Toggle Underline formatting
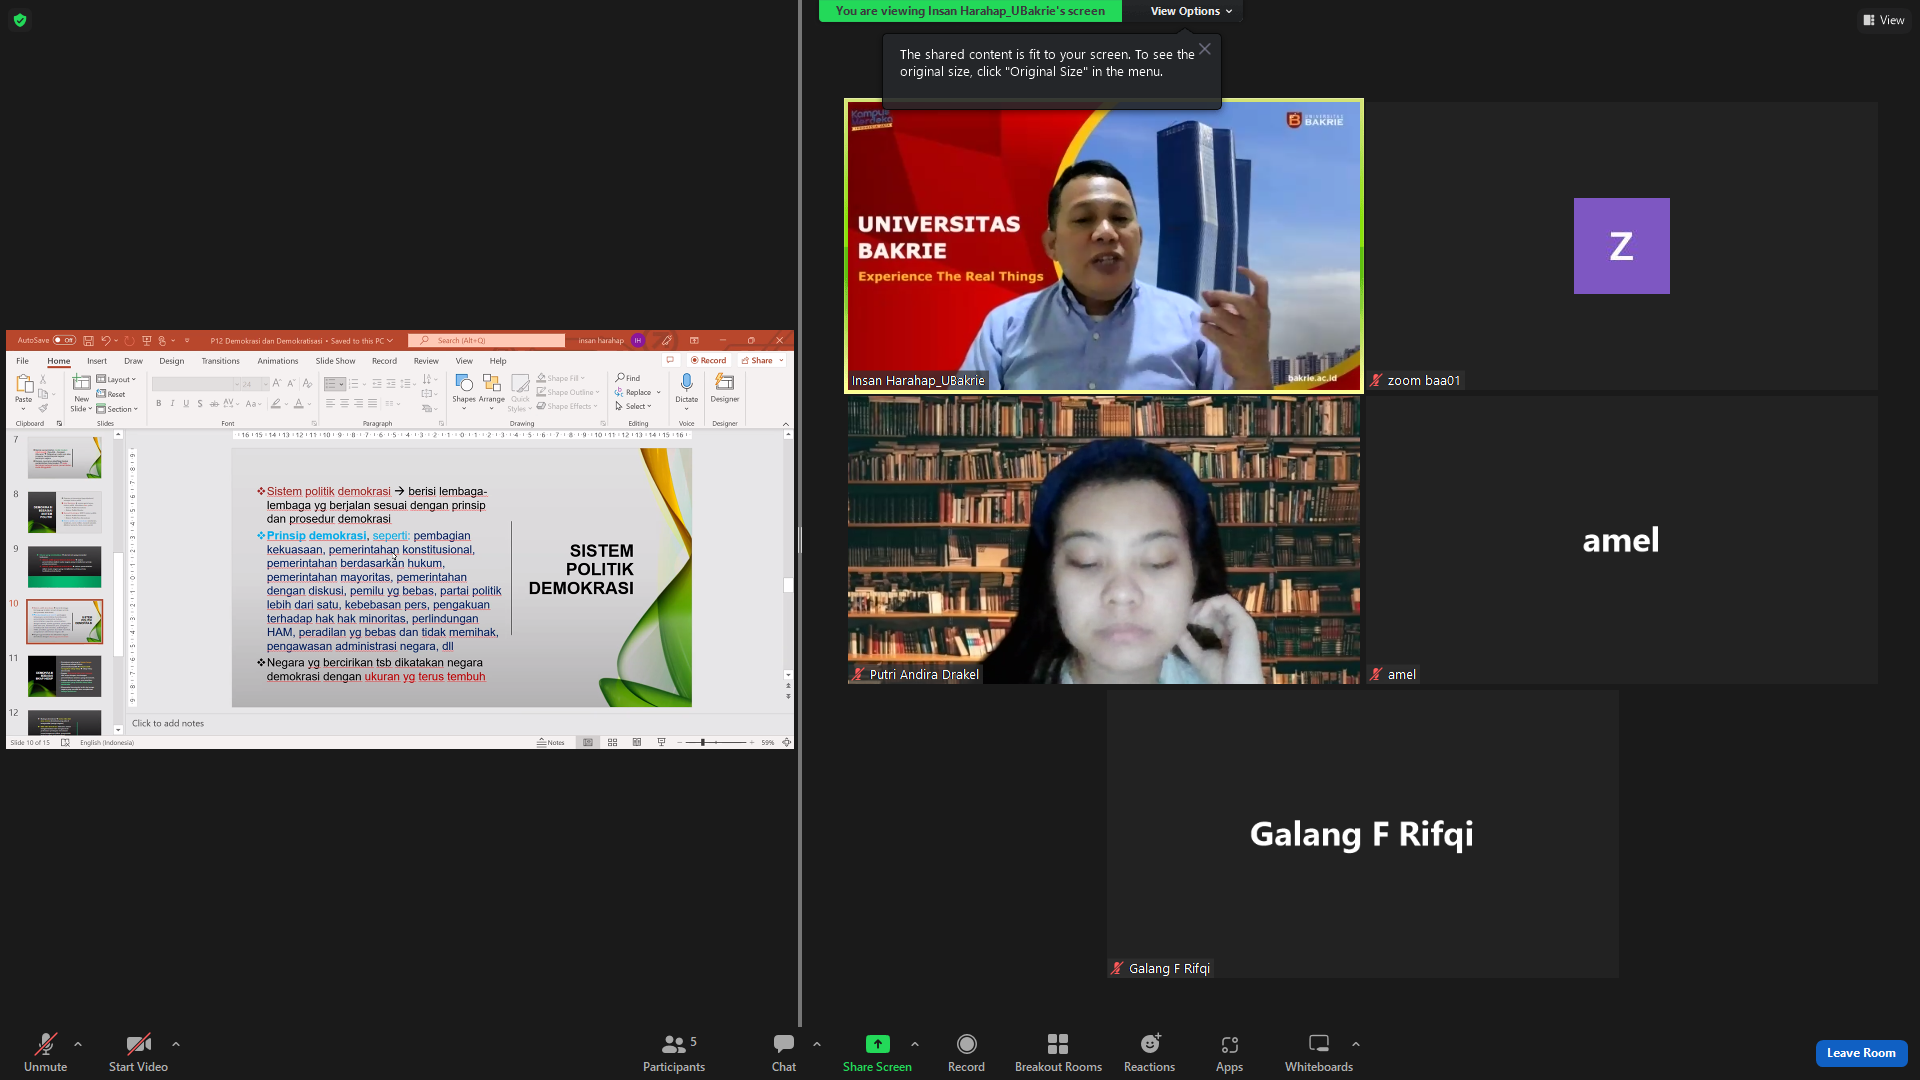Image resolution: width=1920 pixels, height=1080 pixels. tap(186, 404)
